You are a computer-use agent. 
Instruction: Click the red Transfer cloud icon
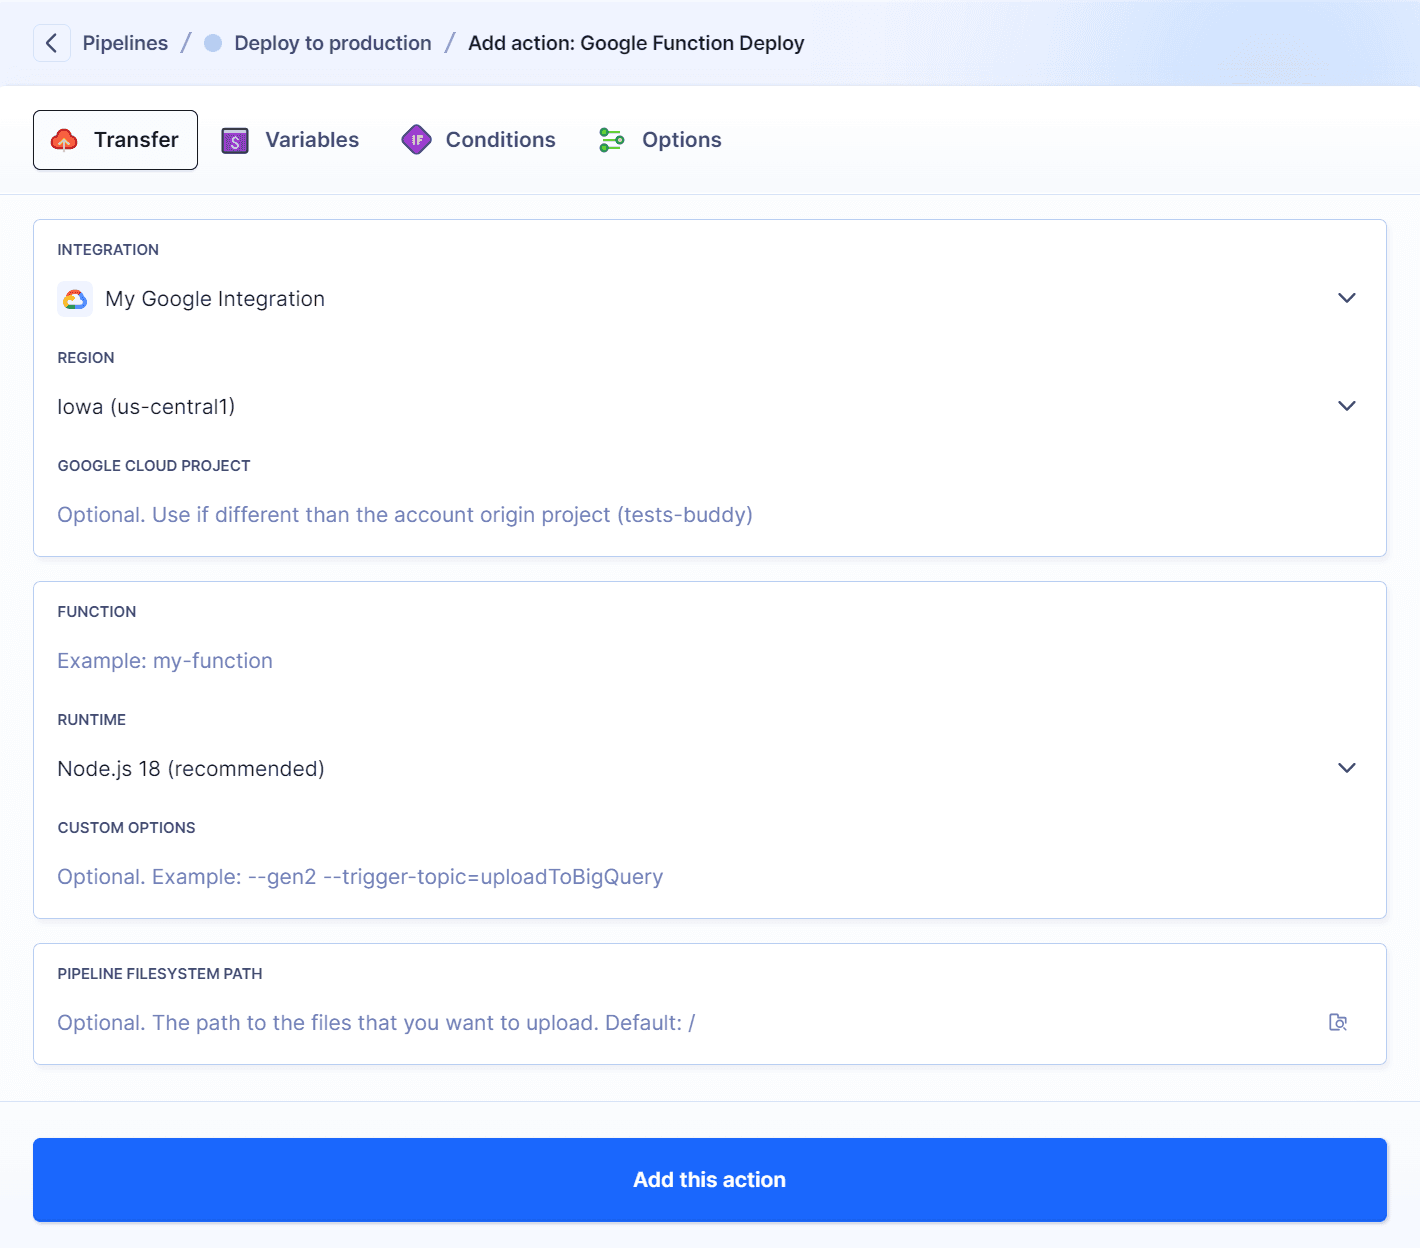(66, 140)
